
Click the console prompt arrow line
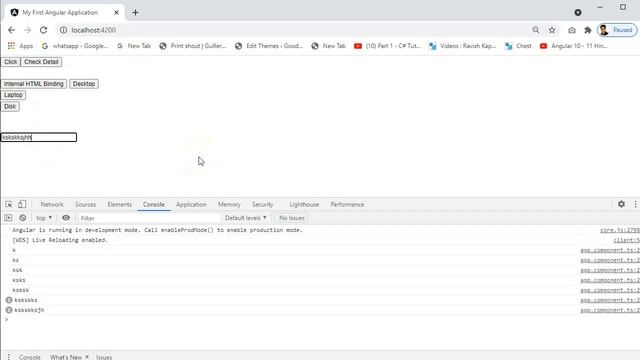[x=320, y=320]
